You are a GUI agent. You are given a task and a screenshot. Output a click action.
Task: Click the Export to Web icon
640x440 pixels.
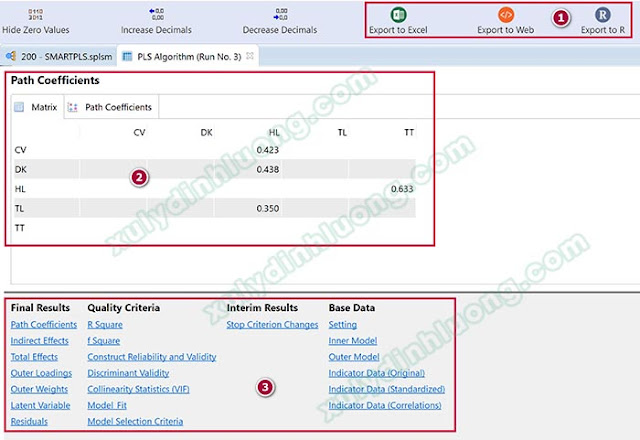click(506, 15)
